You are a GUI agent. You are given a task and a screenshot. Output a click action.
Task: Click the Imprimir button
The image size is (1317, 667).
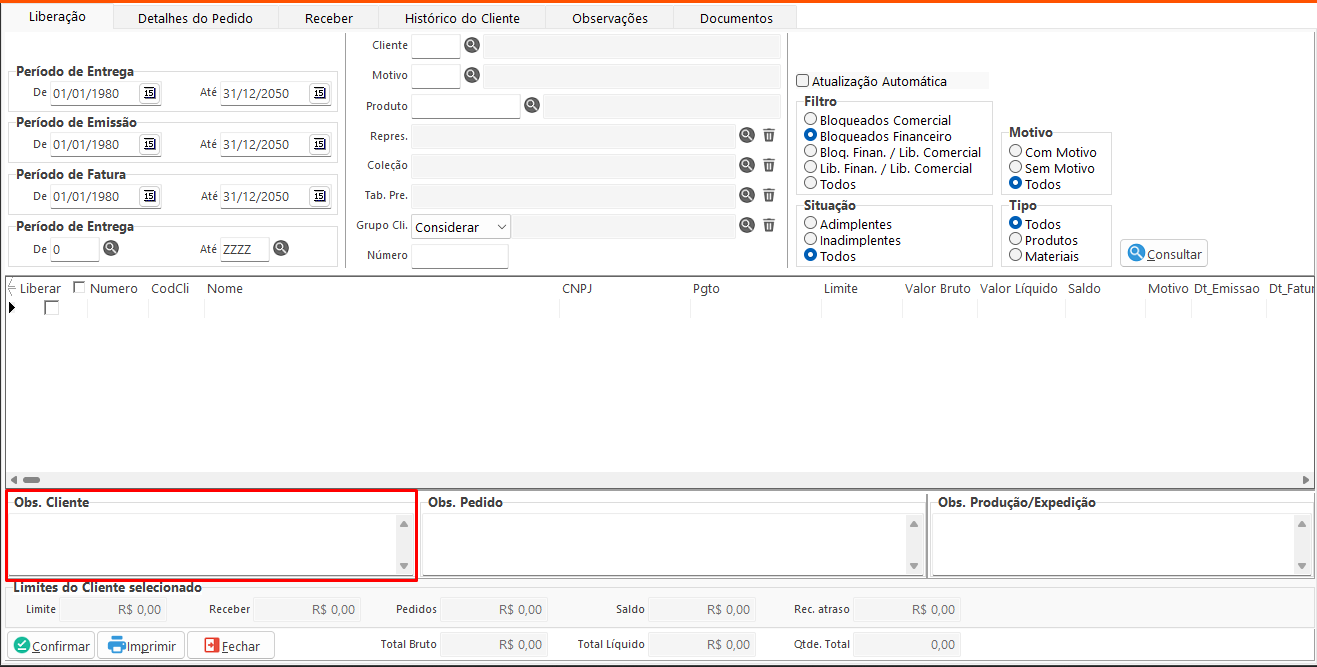[x=142, y=646]
